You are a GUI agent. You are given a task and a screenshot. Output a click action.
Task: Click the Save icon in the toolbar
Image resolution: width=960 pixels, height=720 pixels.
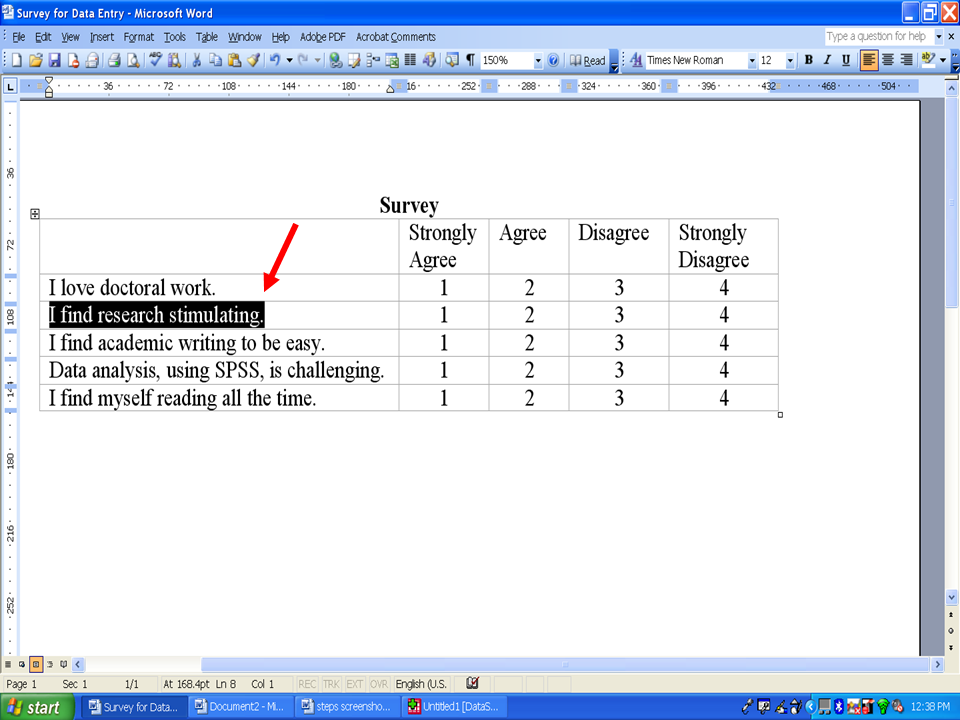55,60
